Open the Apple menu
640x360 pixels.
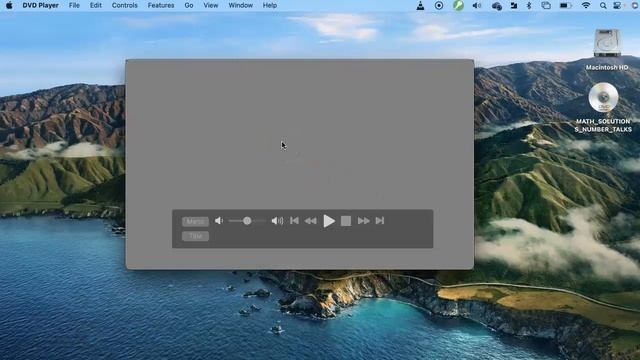[x=9, y=5]
